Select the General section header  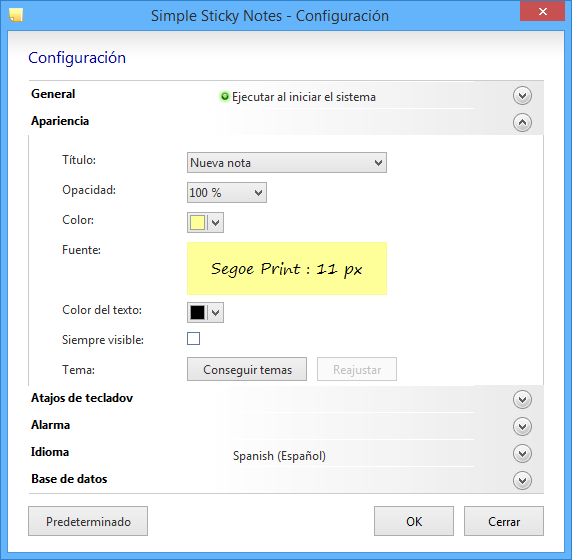pyautogui.click(x=53, y=94)
